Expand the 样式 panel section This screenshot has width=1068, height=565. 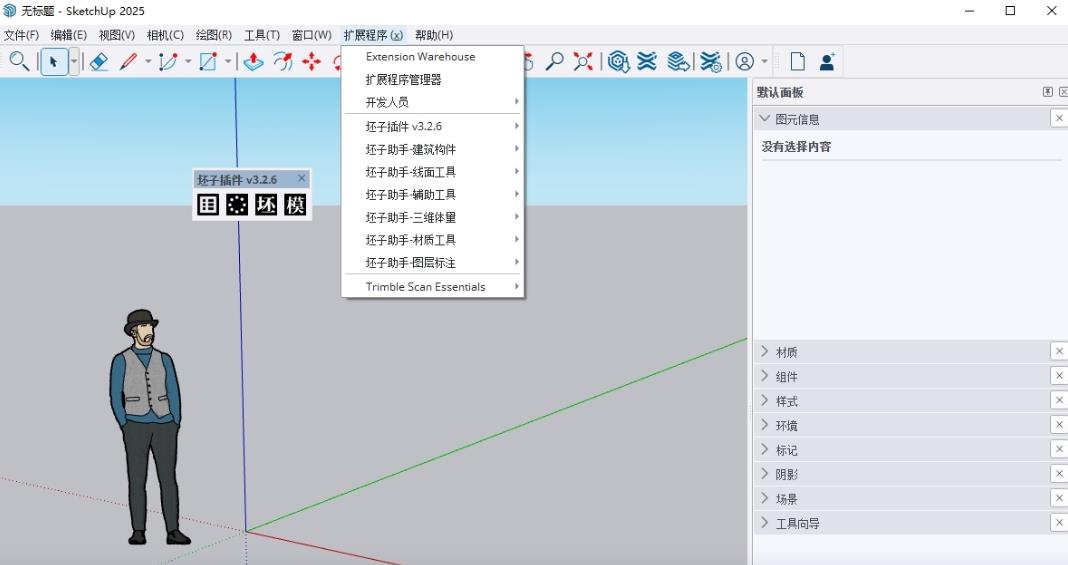pyautogui.click(x=764, y=401)
